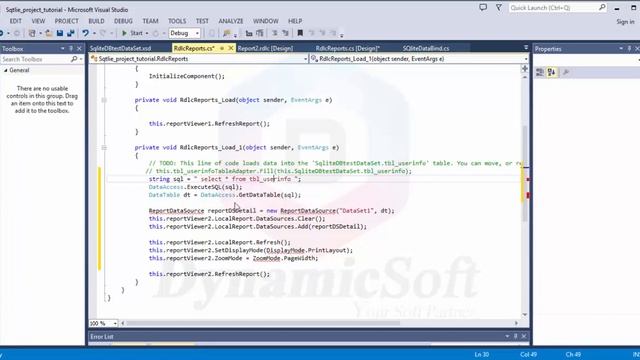Click the Redo toolbar icon
The height and width of the screenshot is (360, 640).
(103, 33)
